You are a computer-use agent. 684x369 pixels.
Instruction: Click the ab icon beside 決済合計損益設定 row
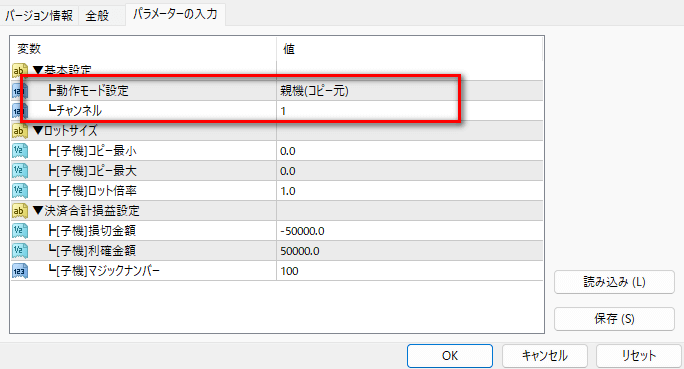point(20,211)
